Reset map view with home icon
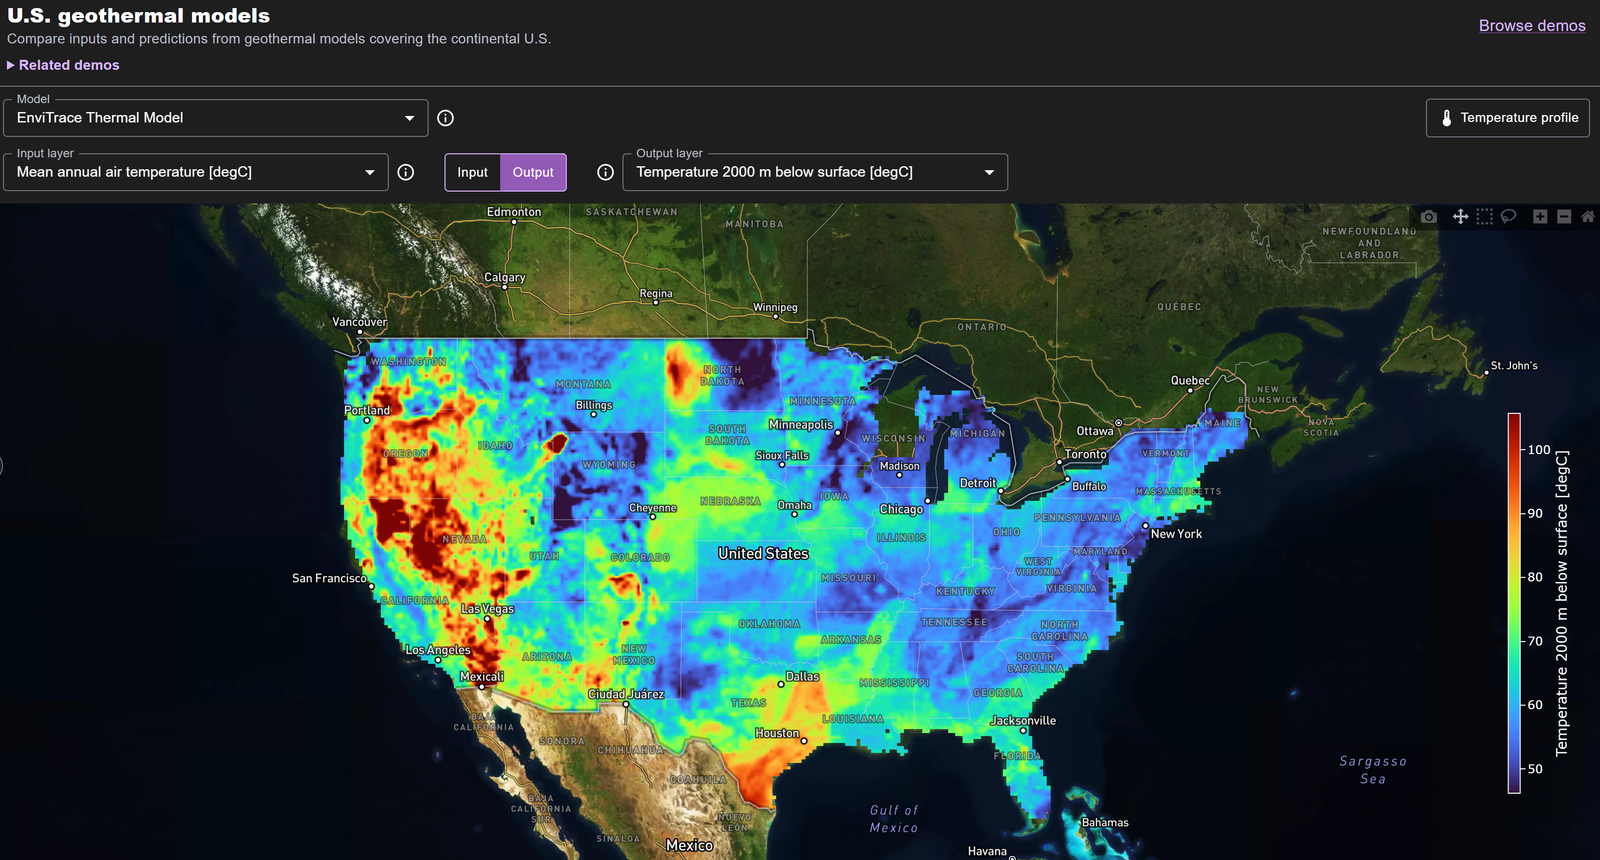The height and width of the screenshot is (860, 1600). coord(1588,217)
